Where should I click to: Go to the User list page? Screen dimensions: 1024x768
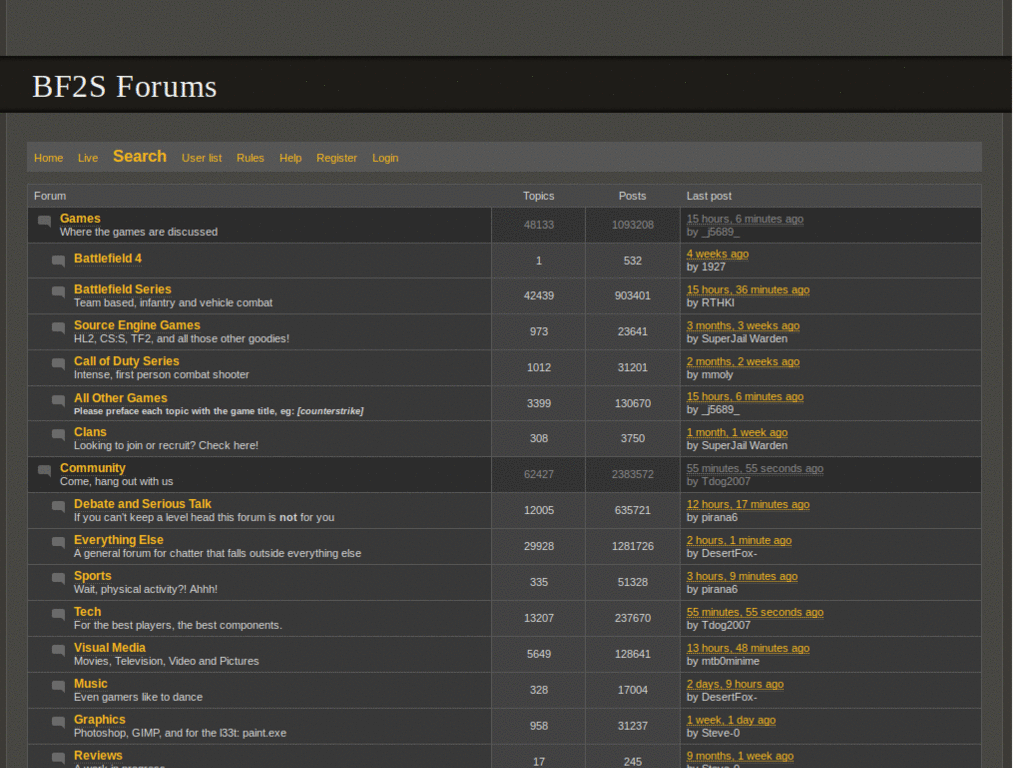pos(201,158)
